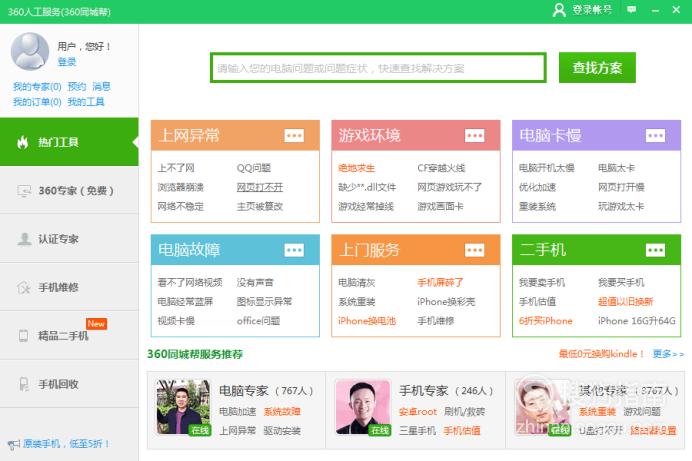692x461 pixels.
Task: Select iPhone 16G升64G option
Action: [636, 321]
